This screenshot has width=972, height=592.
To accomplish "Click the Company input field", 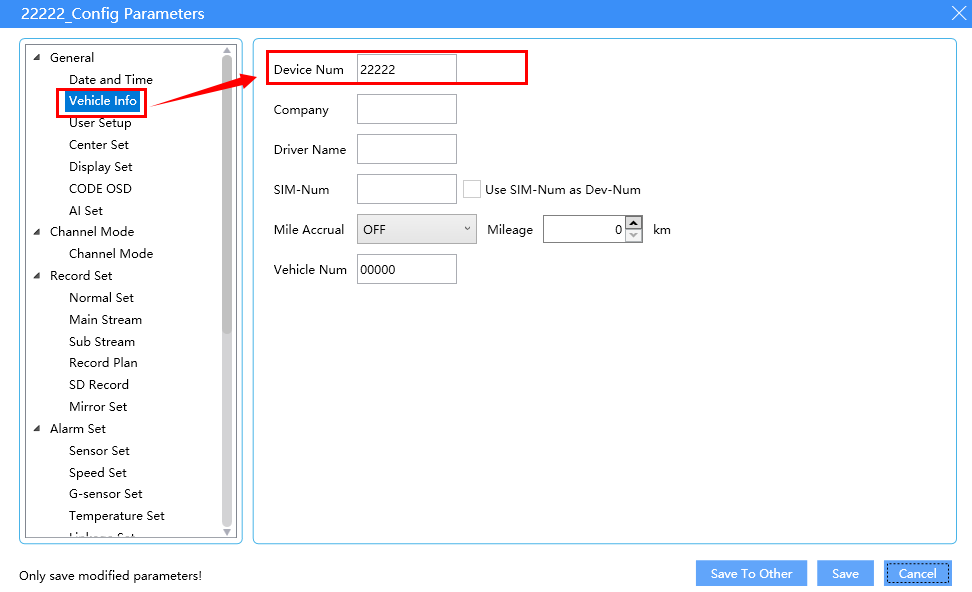I will [407, 109].
